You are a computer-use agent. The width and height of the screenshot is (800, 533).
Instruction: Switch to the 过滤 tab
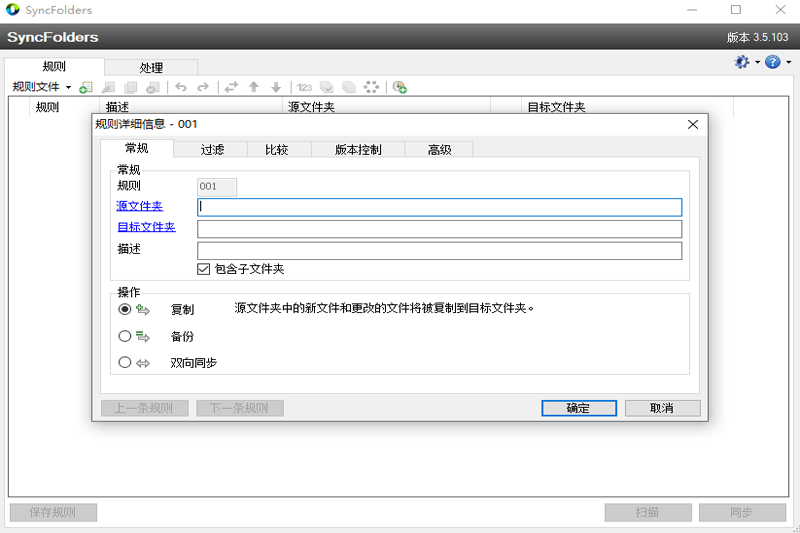pyautogui.click(x=211, y=149)
